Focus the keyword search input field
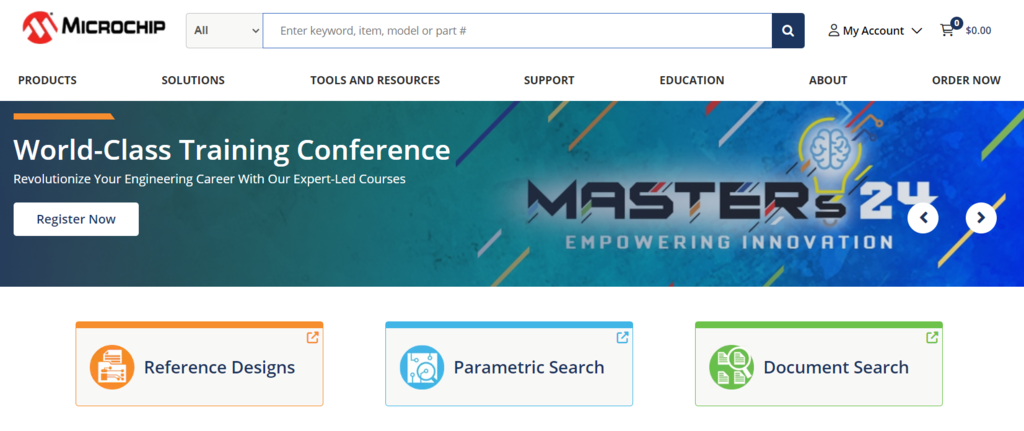 coord(517,31)
